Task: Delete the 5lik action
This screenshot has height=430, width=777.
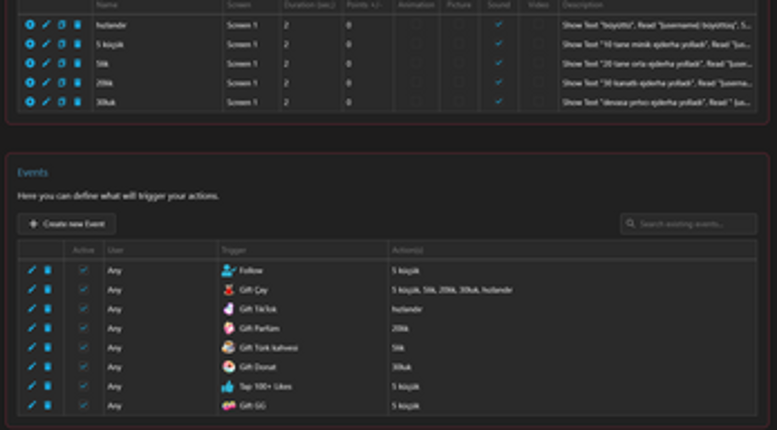Action: [x=77, y=63]
